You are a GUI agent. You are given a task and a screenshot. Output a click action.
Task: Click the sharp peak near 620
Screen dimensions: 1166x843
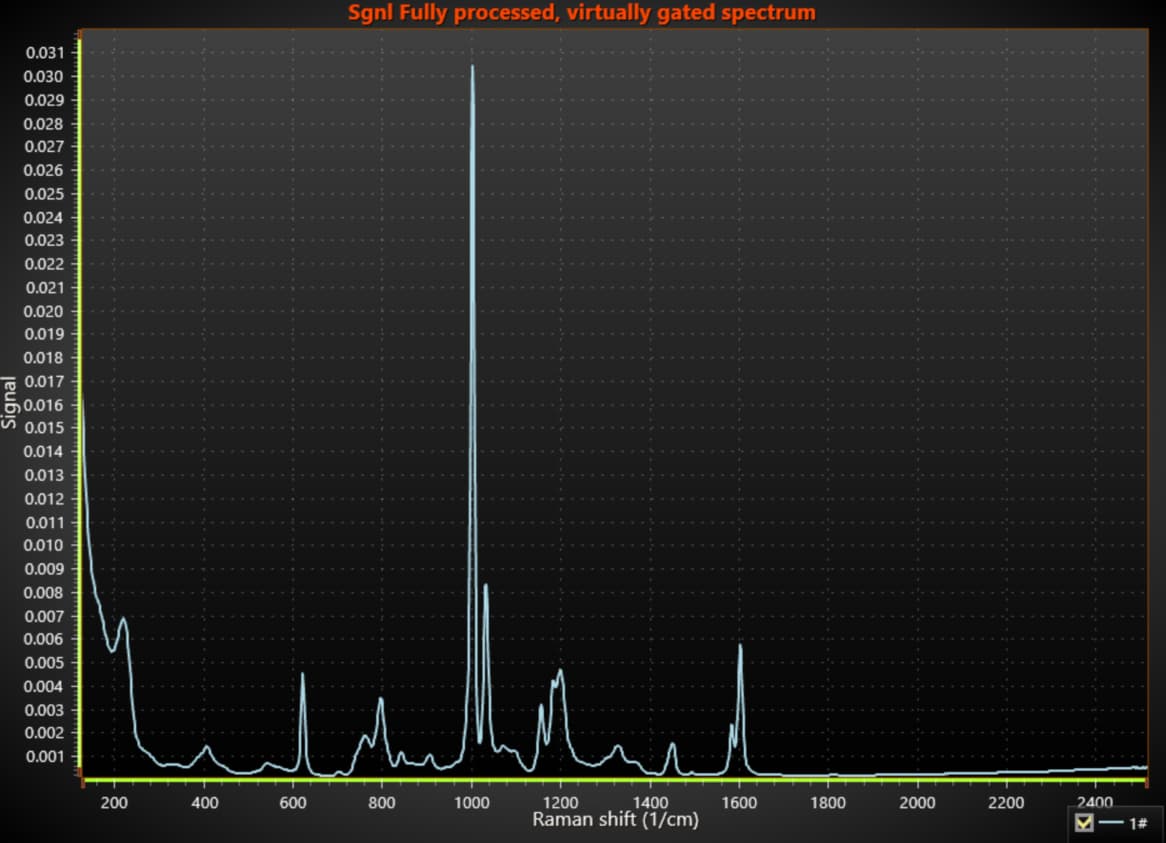pos(303,675)
